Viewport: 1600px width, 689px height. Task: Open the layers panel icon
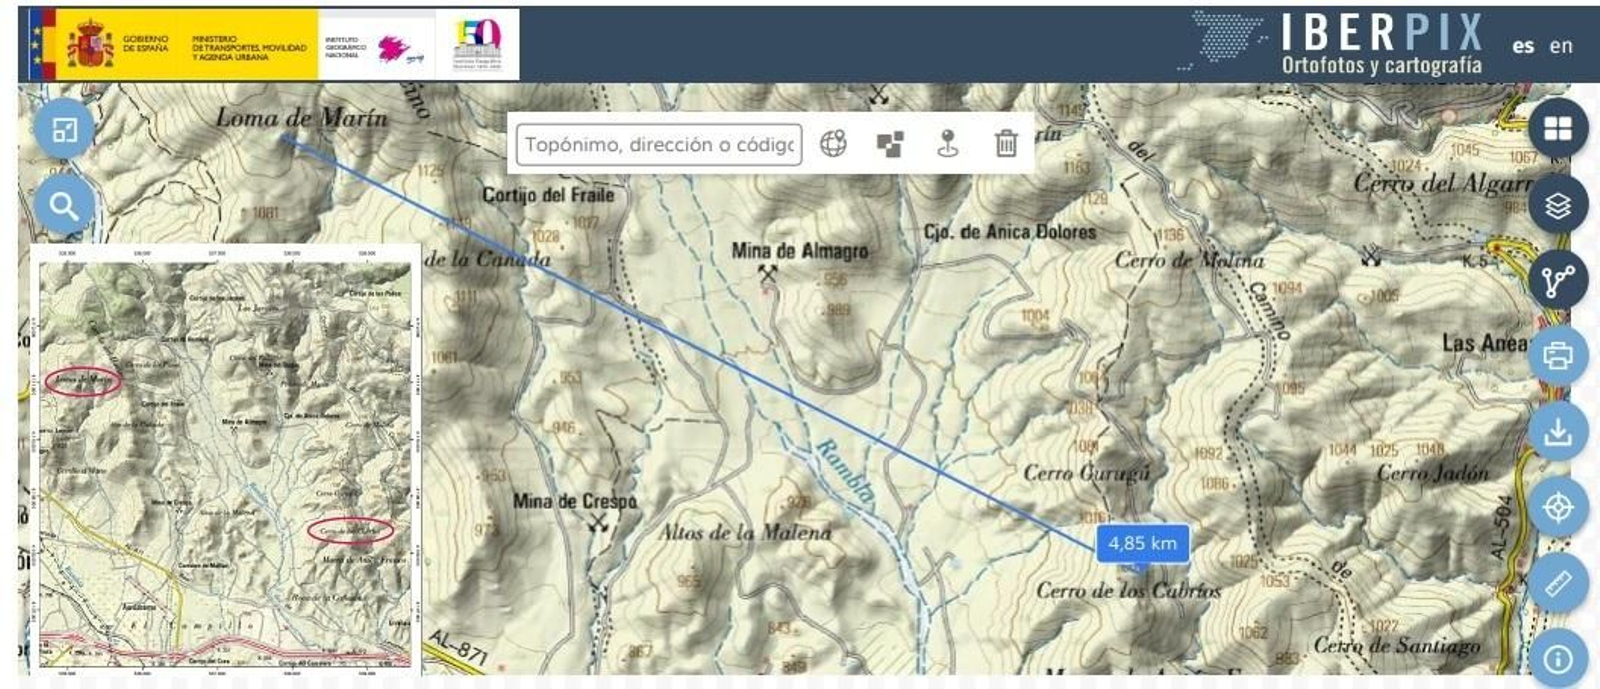1557,205
